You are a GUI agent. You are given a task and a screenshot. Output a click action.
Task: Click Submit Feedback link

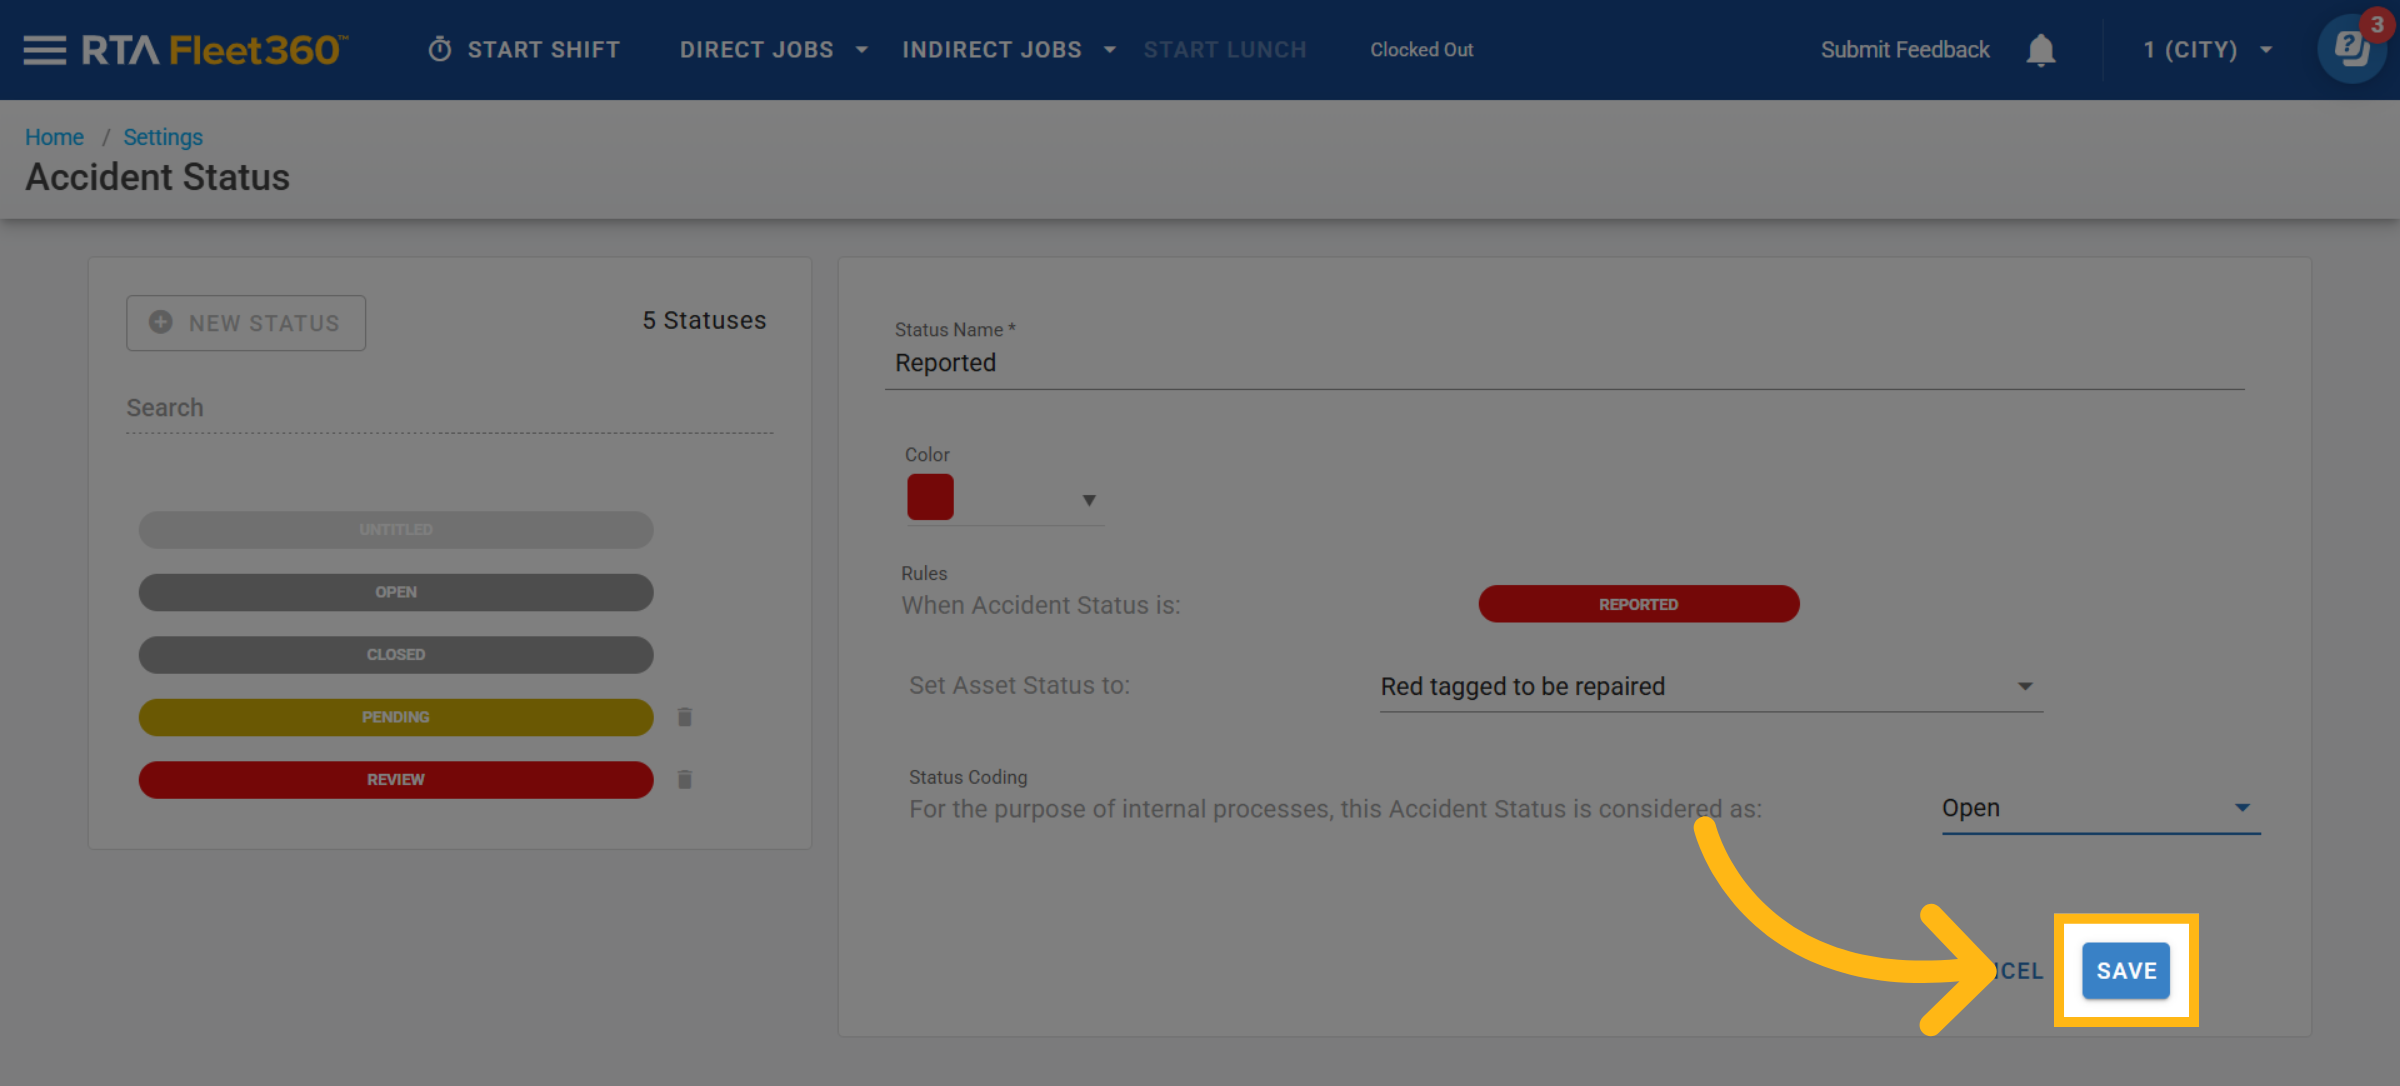pyautogui.click(x=1904, y=50)
